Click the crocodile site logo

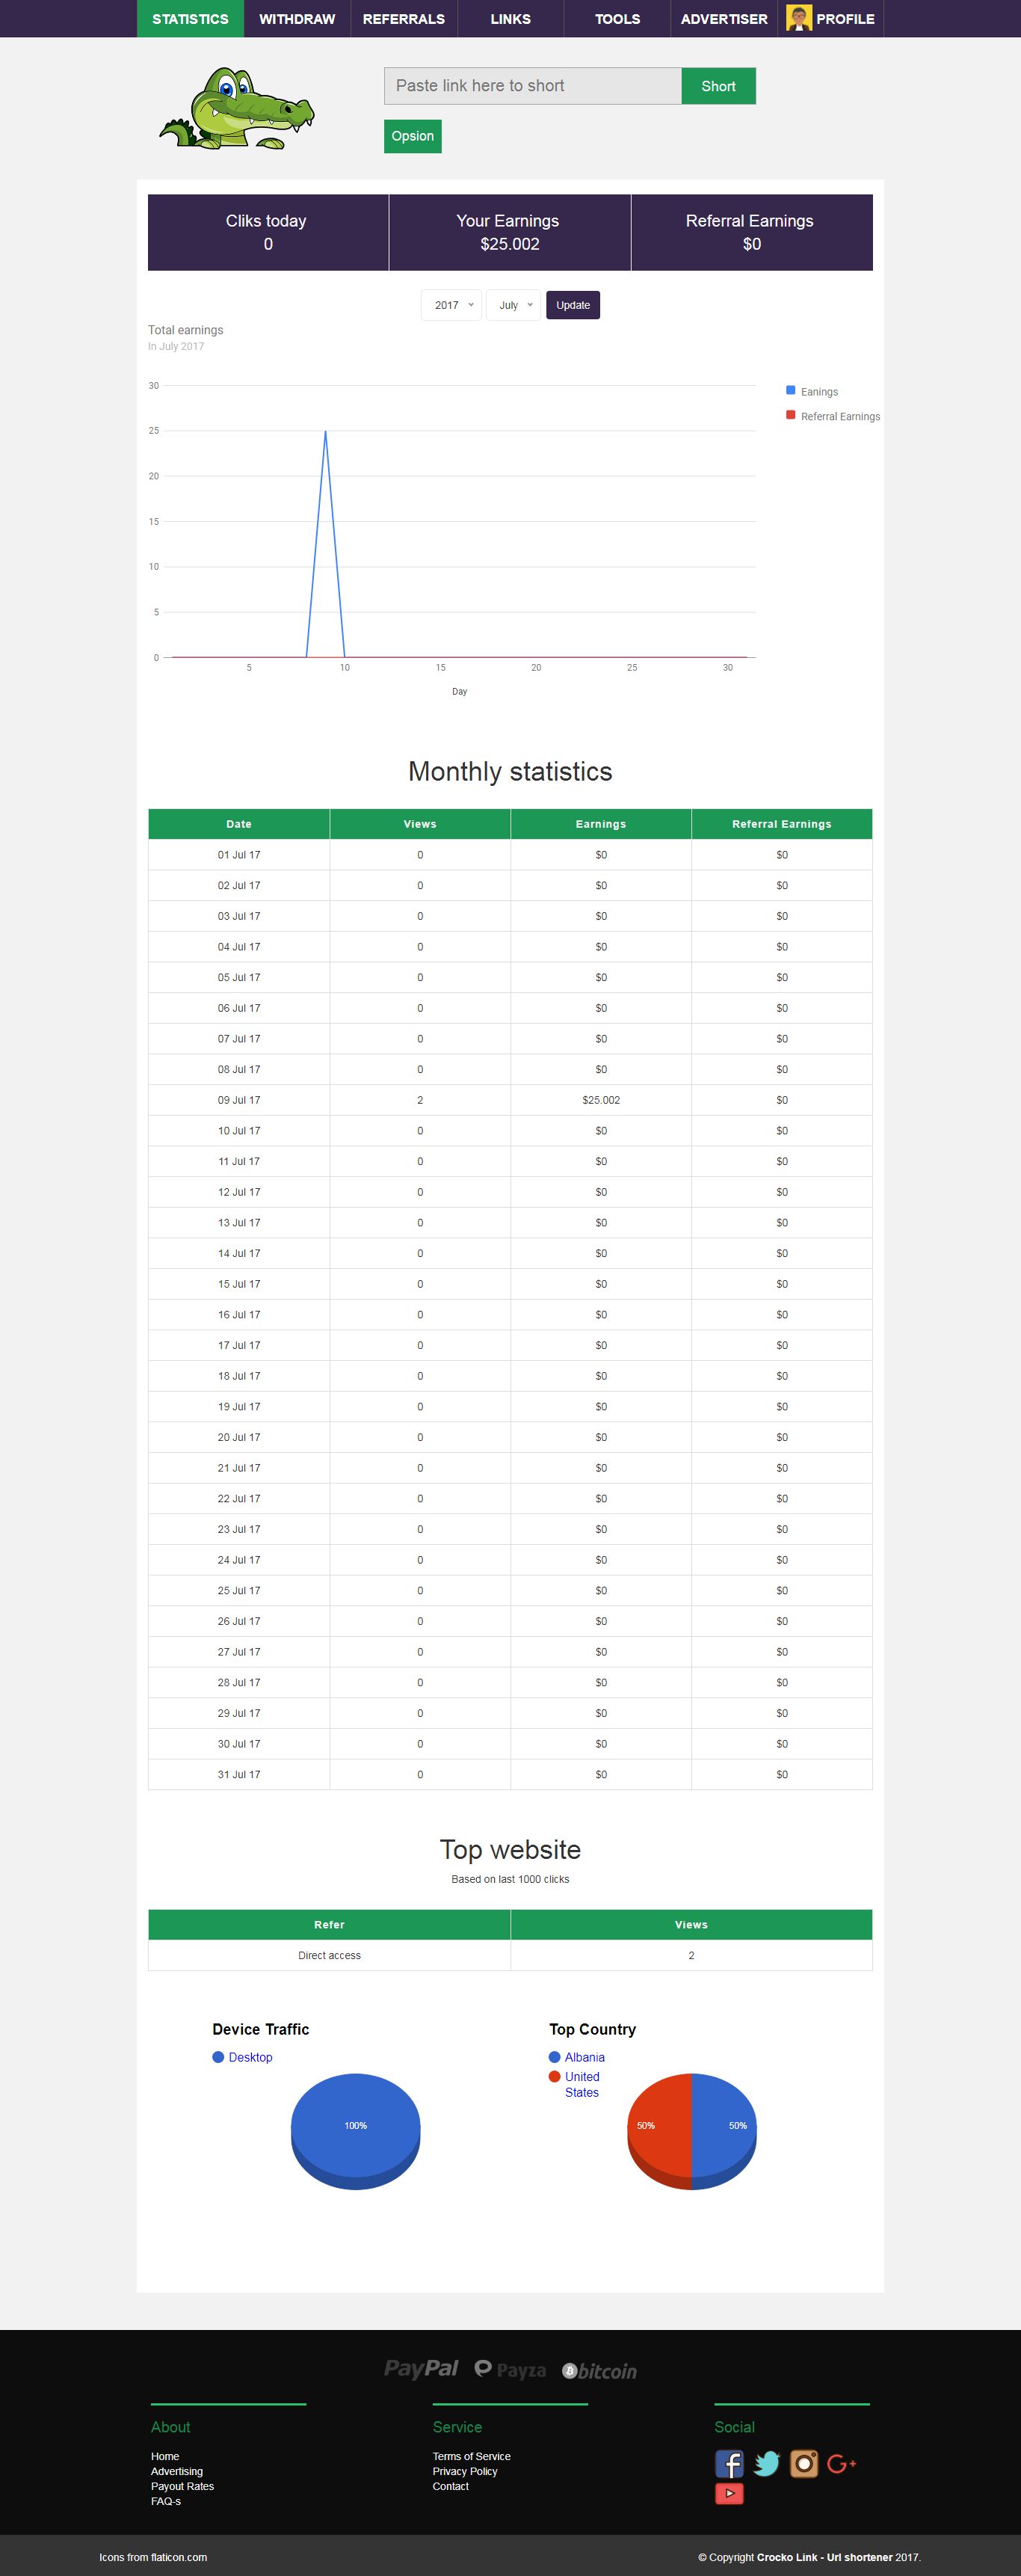click(237, 109)
